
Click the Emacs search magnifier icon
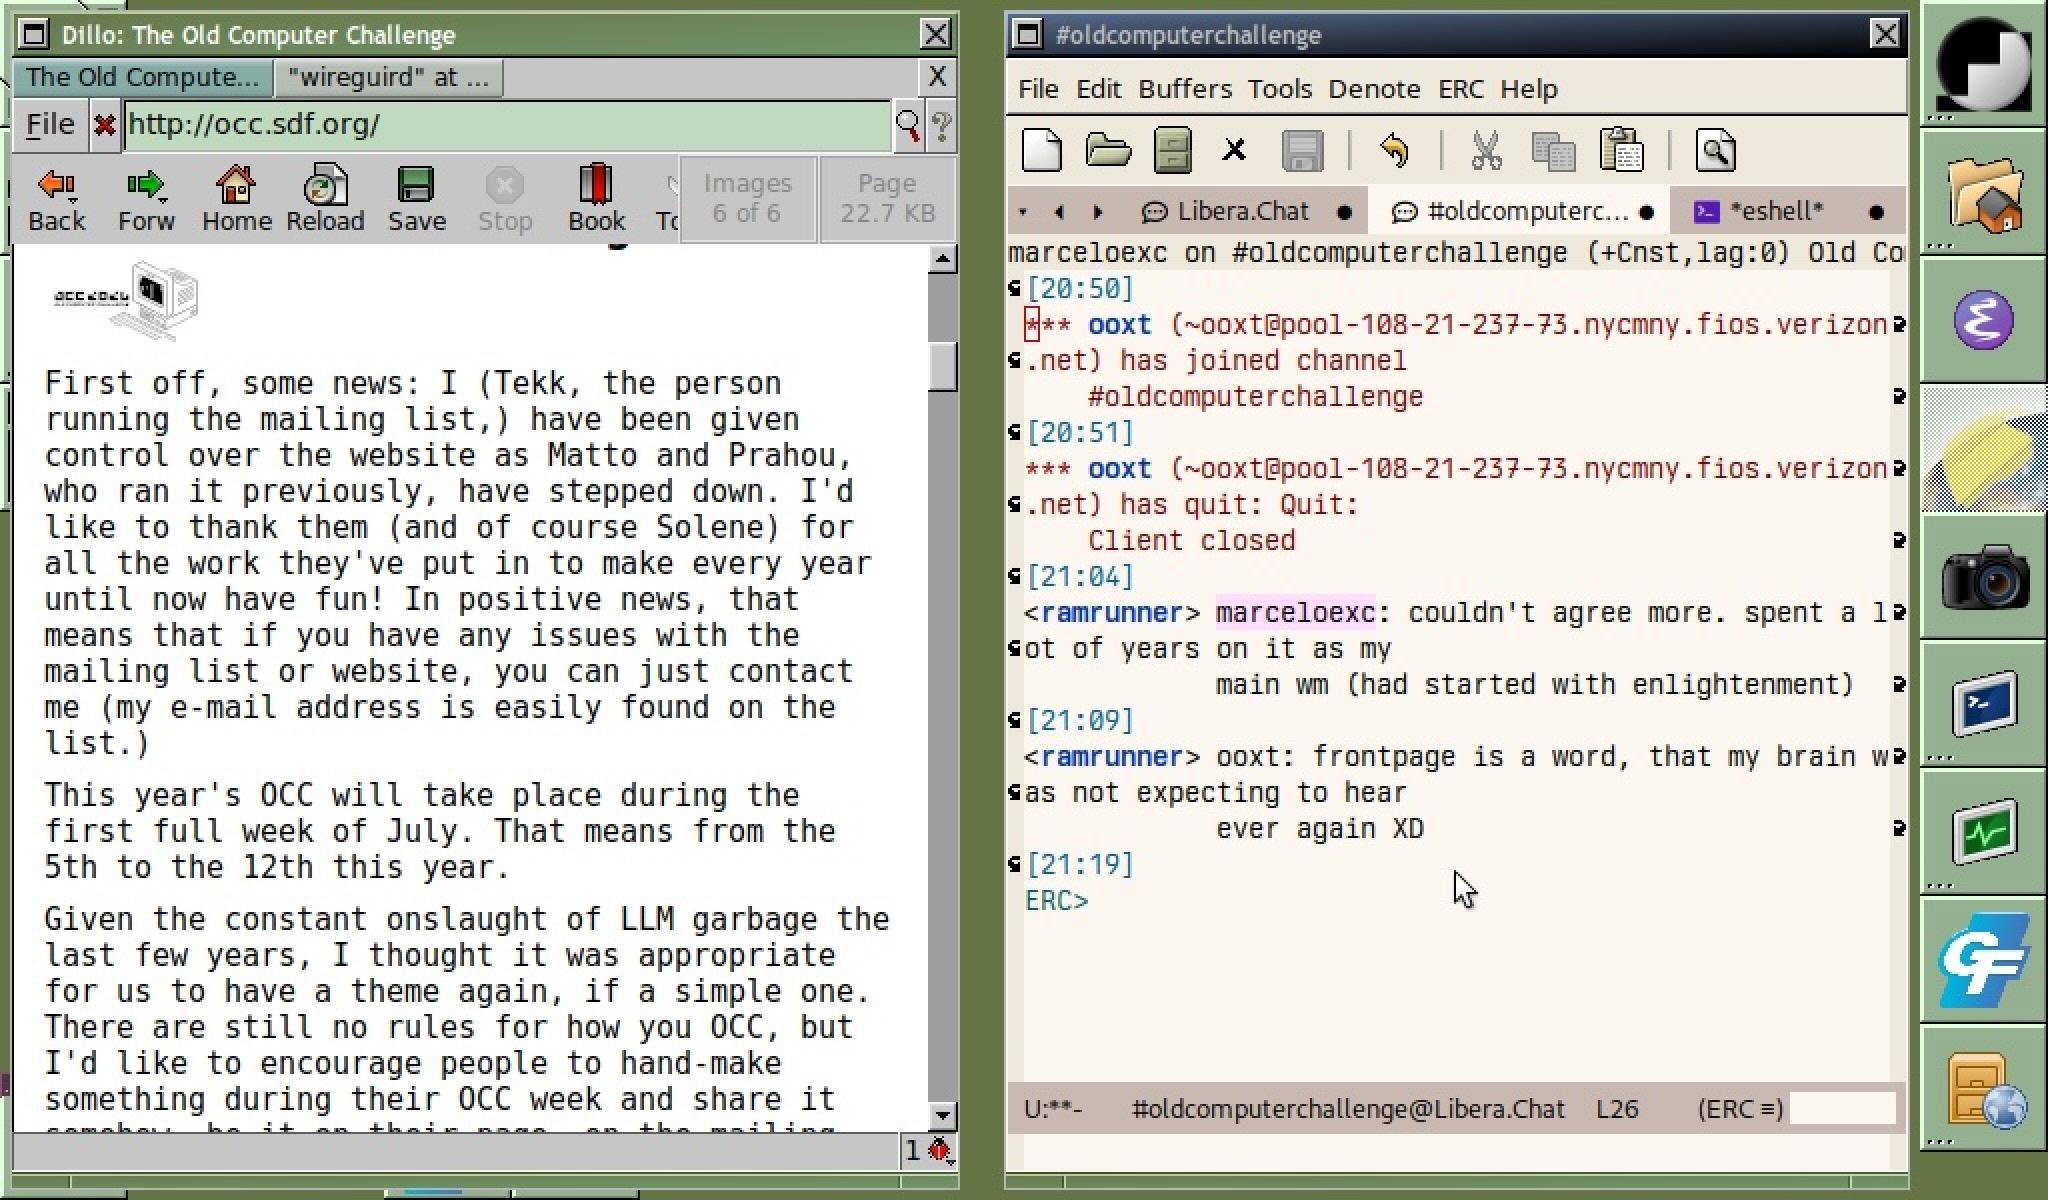click(x=1716, y=151)
